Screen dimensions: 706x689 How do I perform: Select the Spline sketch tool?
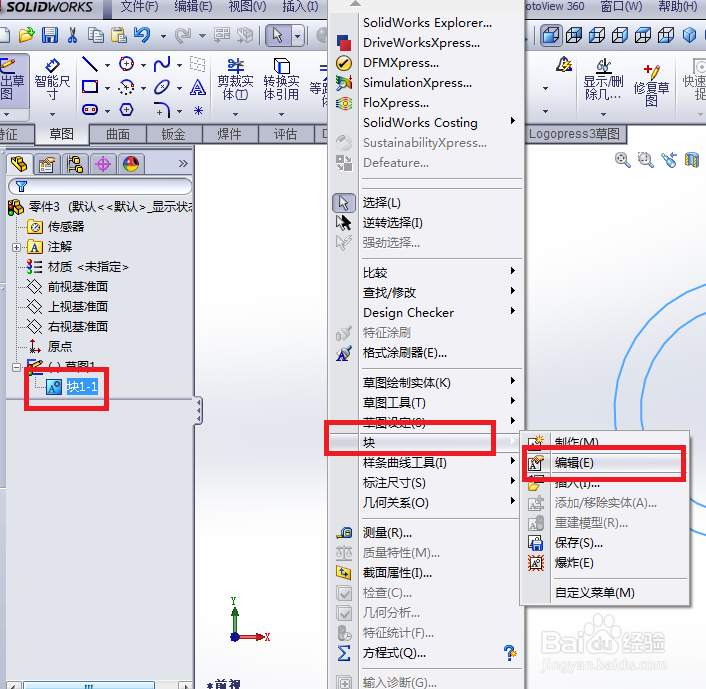162,64
